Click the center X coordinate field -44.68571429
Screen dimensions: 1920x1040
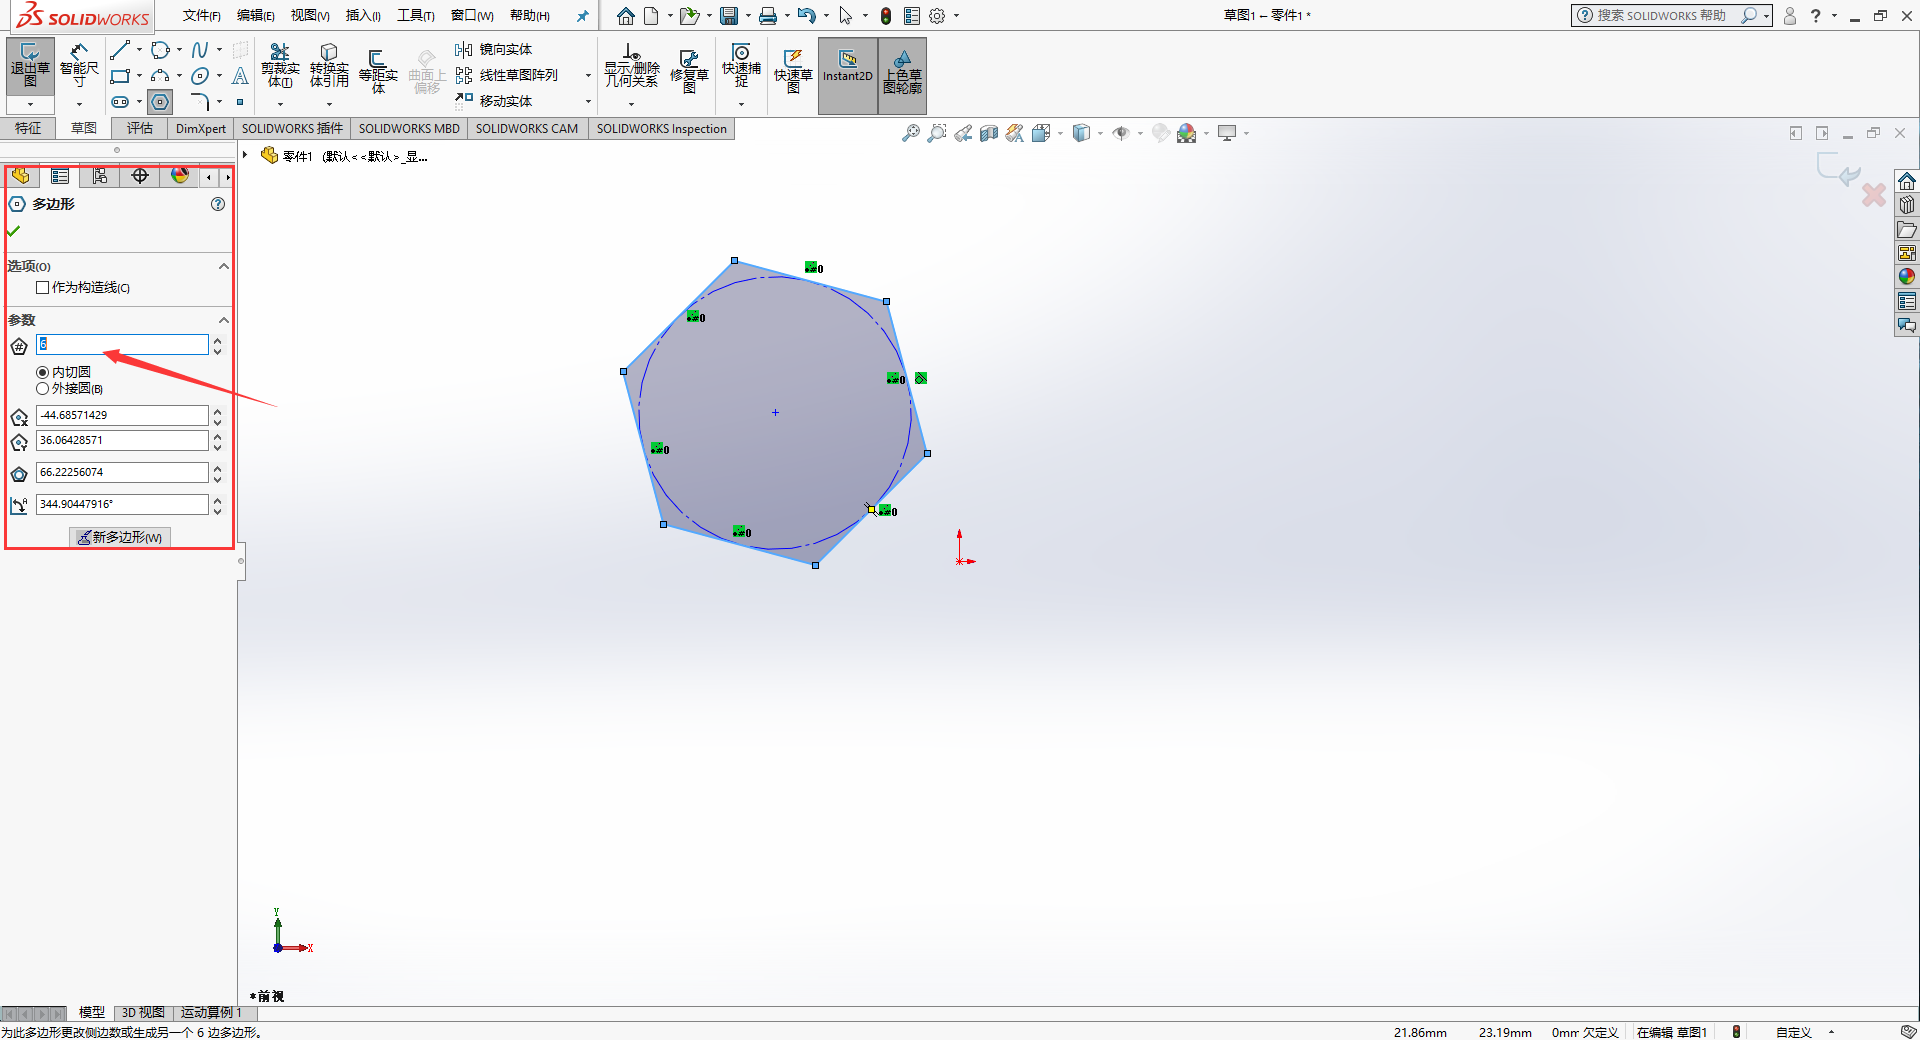[122, 415]
